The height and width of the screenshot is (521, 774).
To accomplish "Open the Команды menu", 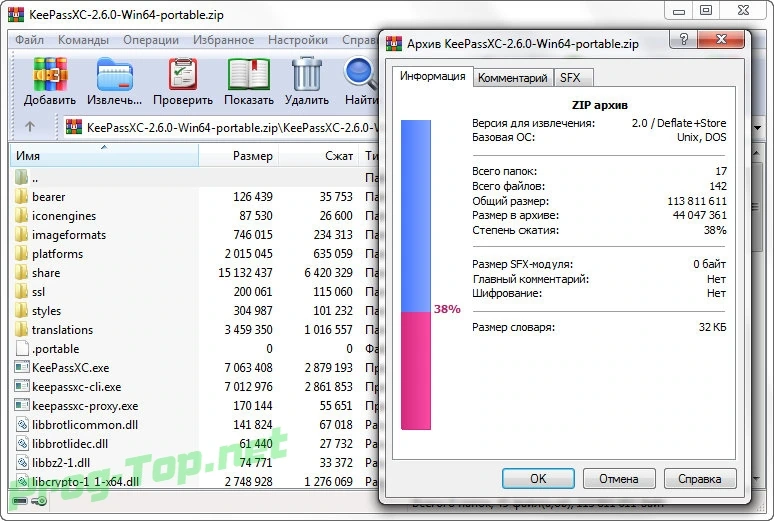I will pos(83,40).
